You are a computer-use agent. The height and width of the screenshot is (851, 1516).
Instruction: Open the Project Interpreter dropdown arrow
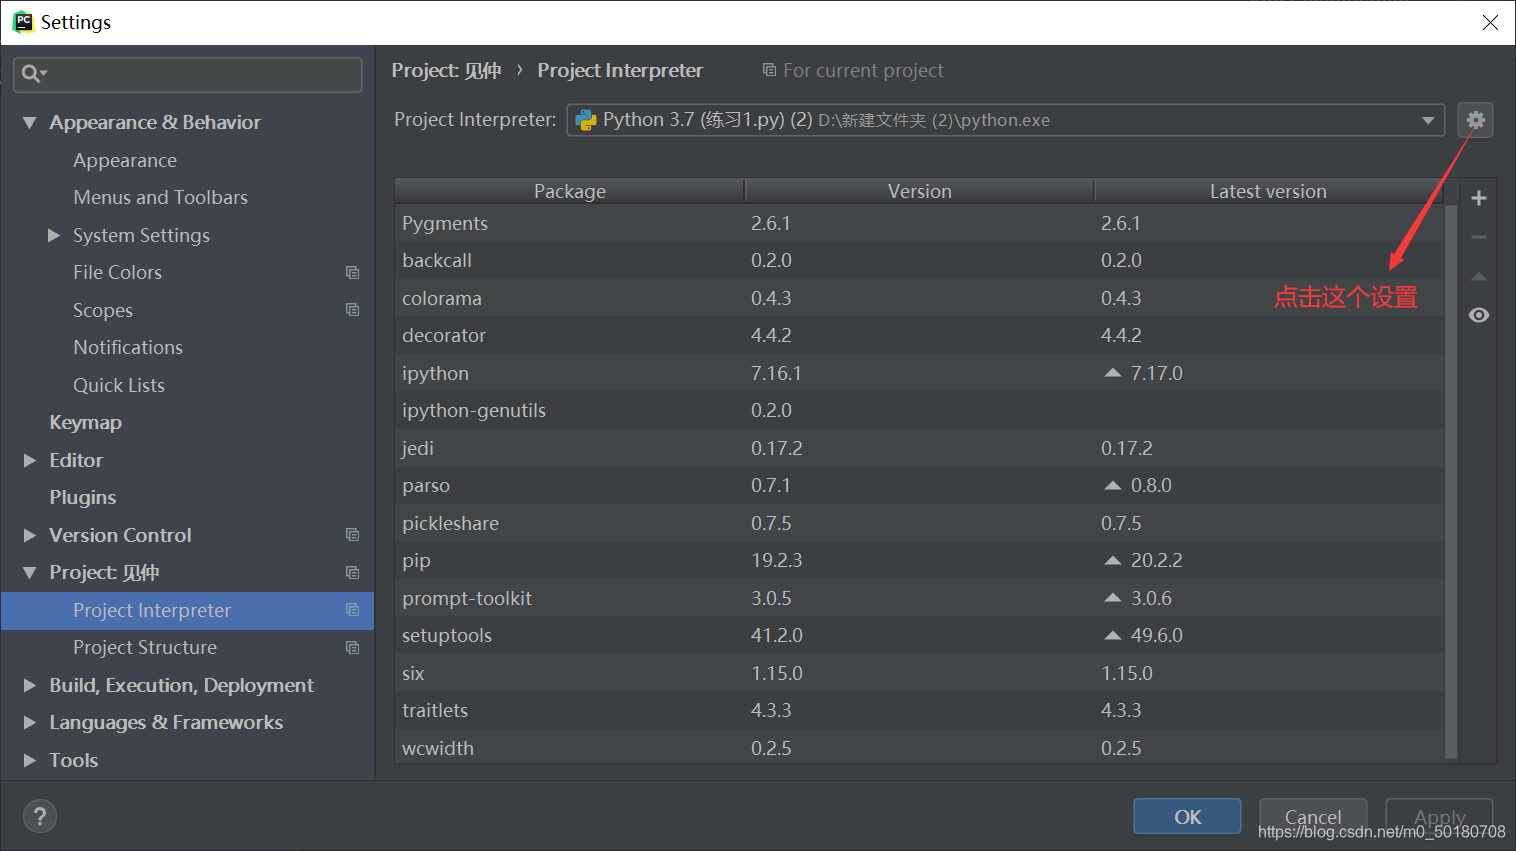point(1428,120)
